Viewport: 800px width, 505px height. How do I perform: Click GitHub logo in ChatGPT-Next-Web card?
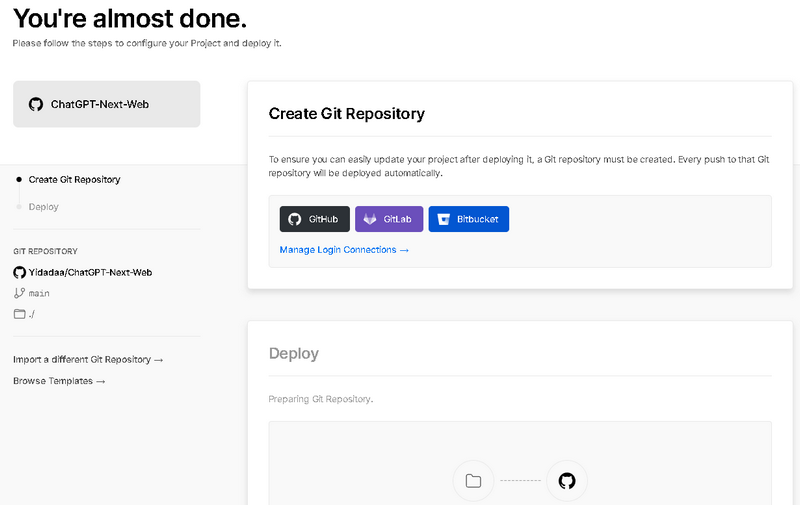36,105
